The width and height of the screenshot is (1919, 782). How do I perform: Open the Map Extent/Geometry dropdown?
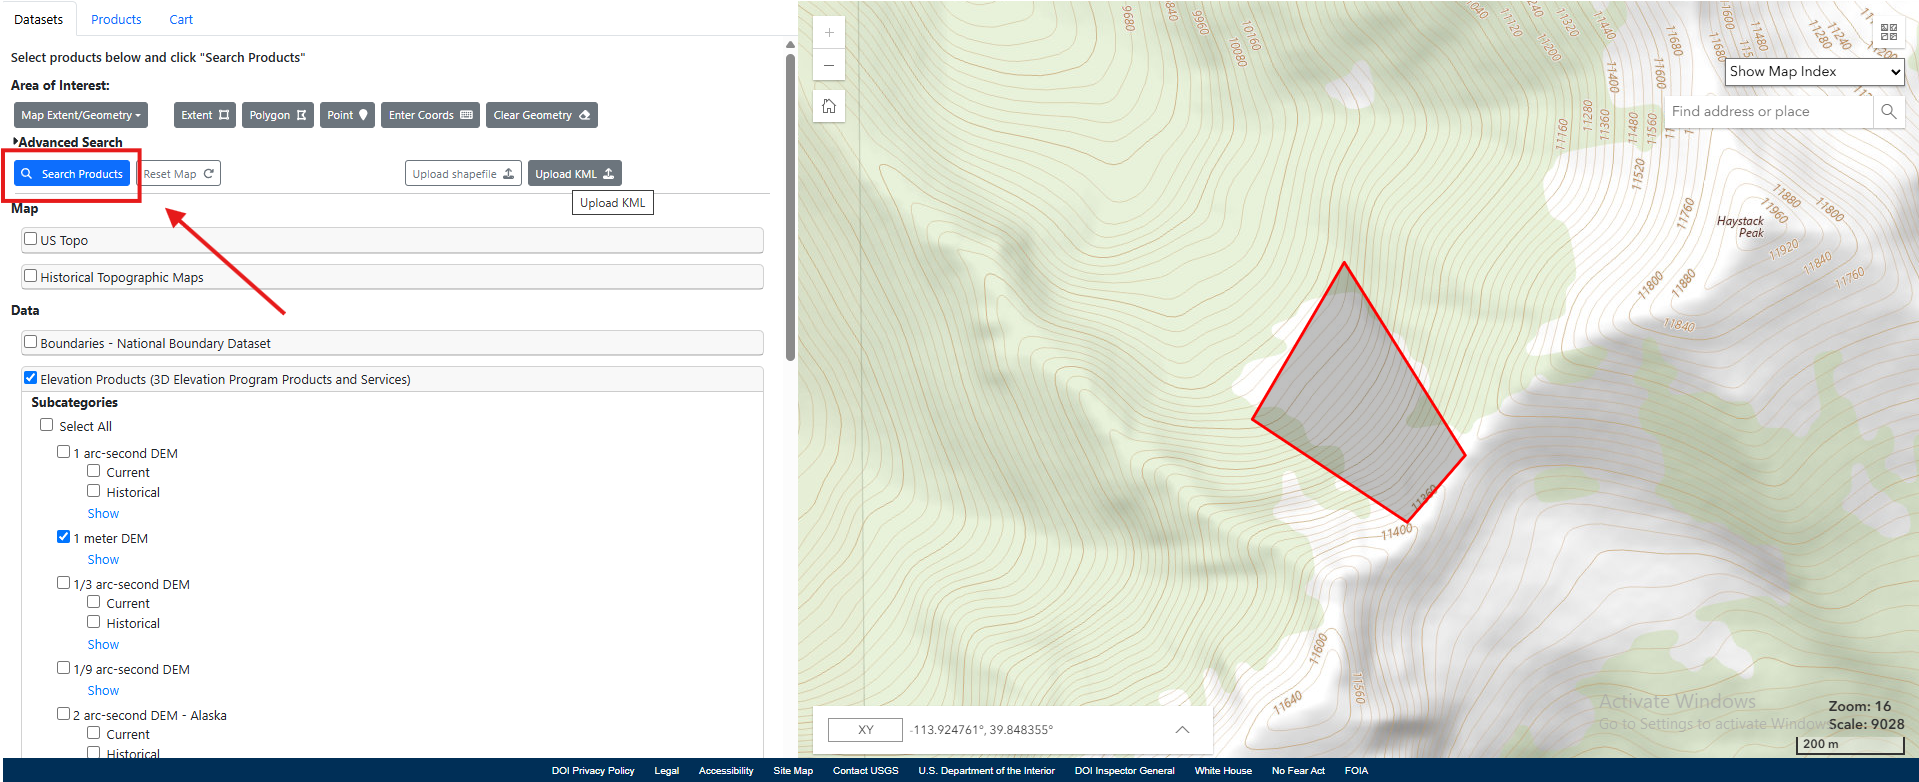(x=81, y=115)
